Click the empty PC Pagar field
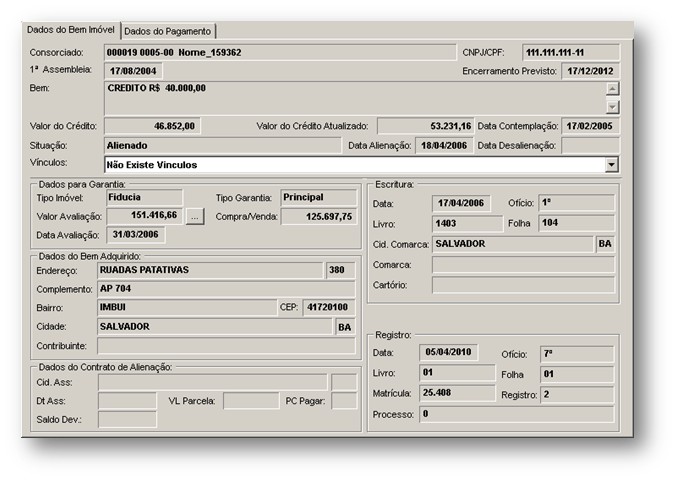This screenshot has height=480, width=676. click(x=344, y=401)
